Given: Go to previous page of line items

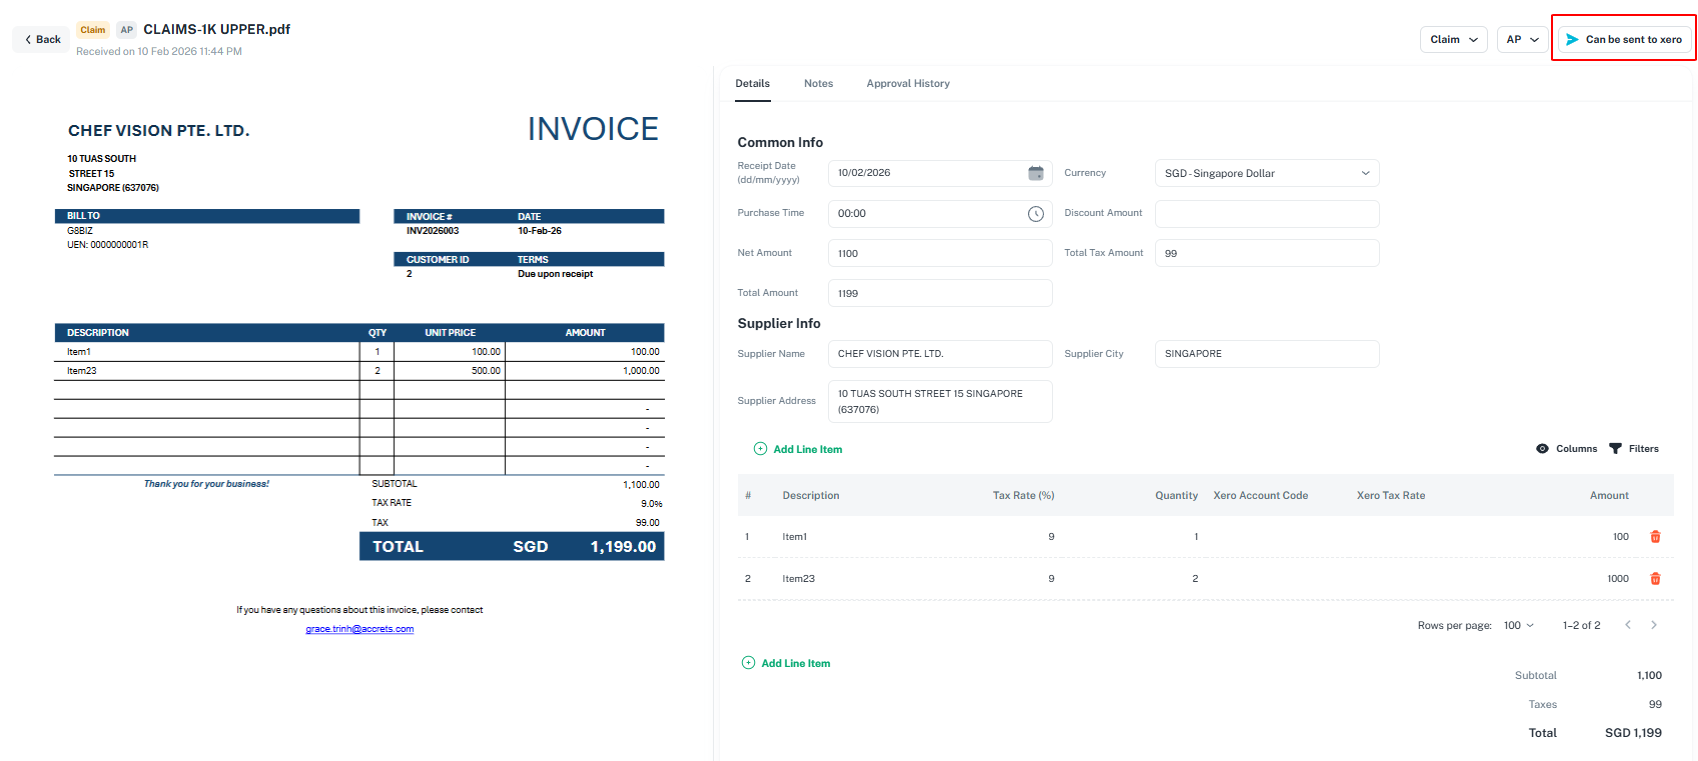Looking at the screenshot, I should pyautogui.click(x=1627, y=625).
